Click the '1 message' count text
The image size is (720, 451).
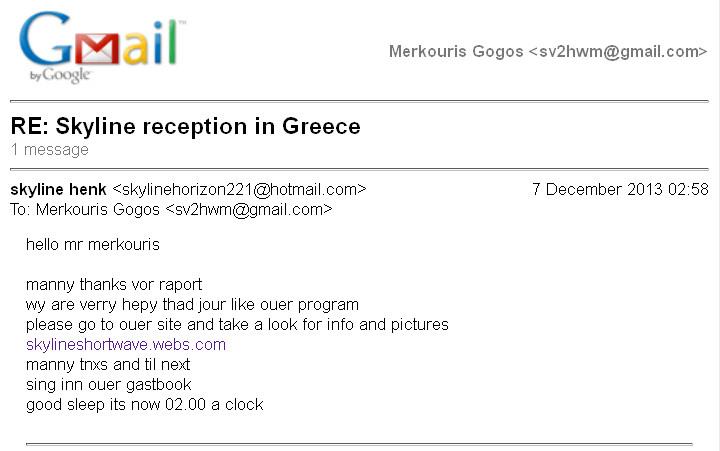[x=50, y=150]
